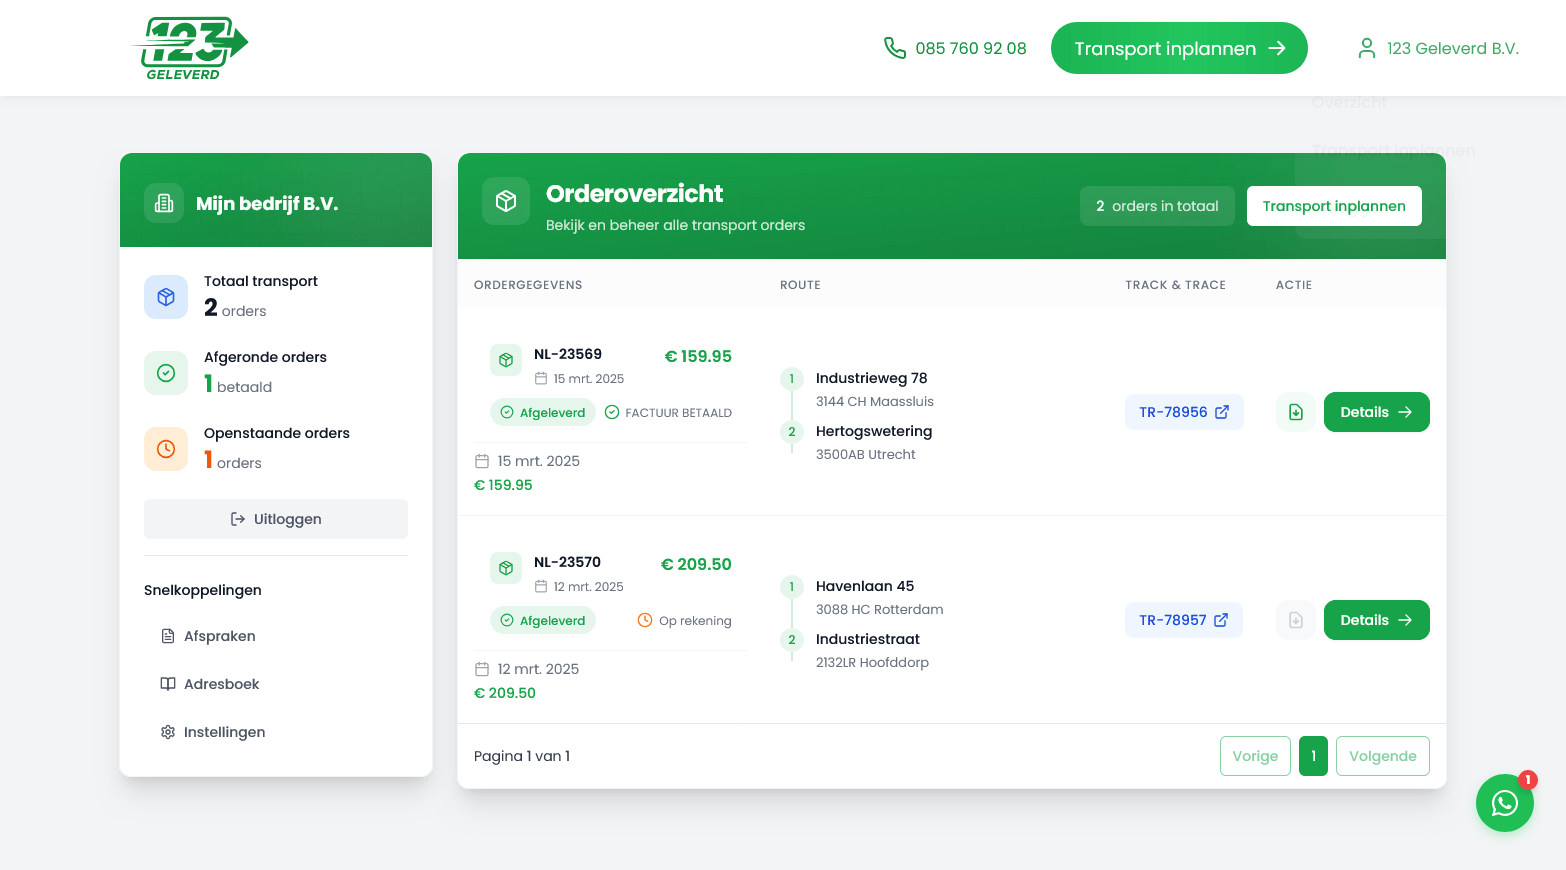This screenshot has height=870, width=1566.
Task: Click the Afgeleverd status badge of NL-23570
Action: [543, 621]
